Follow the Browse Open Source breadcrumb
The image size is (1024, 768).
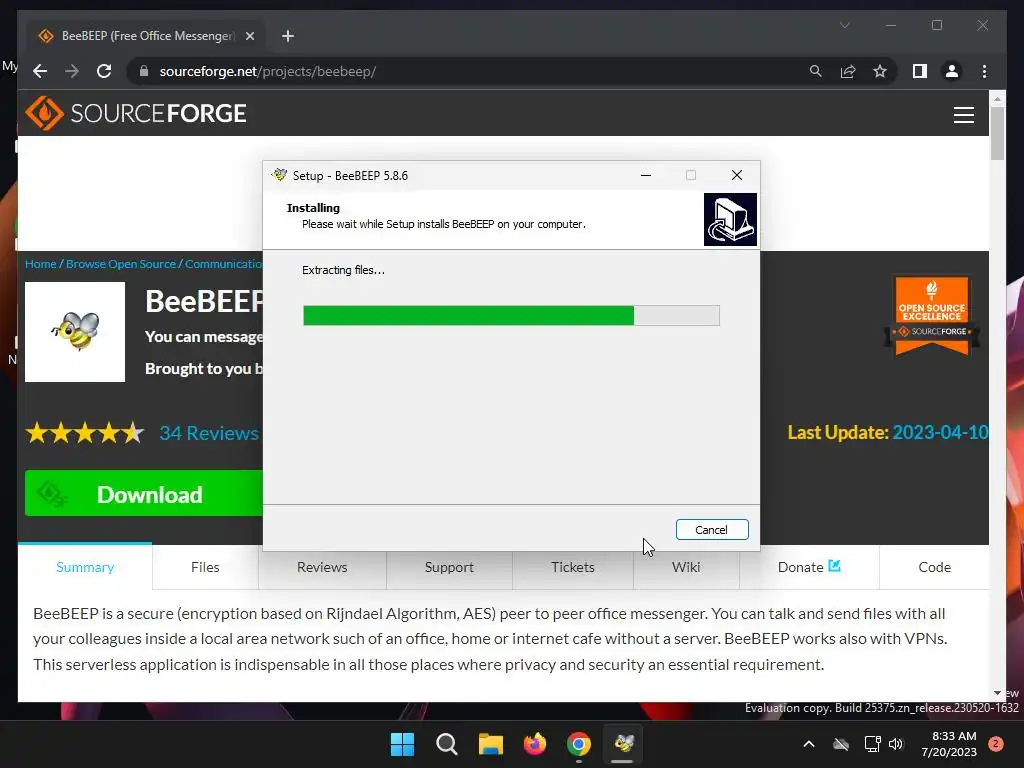pyautogui.click(x=121, y=264)
